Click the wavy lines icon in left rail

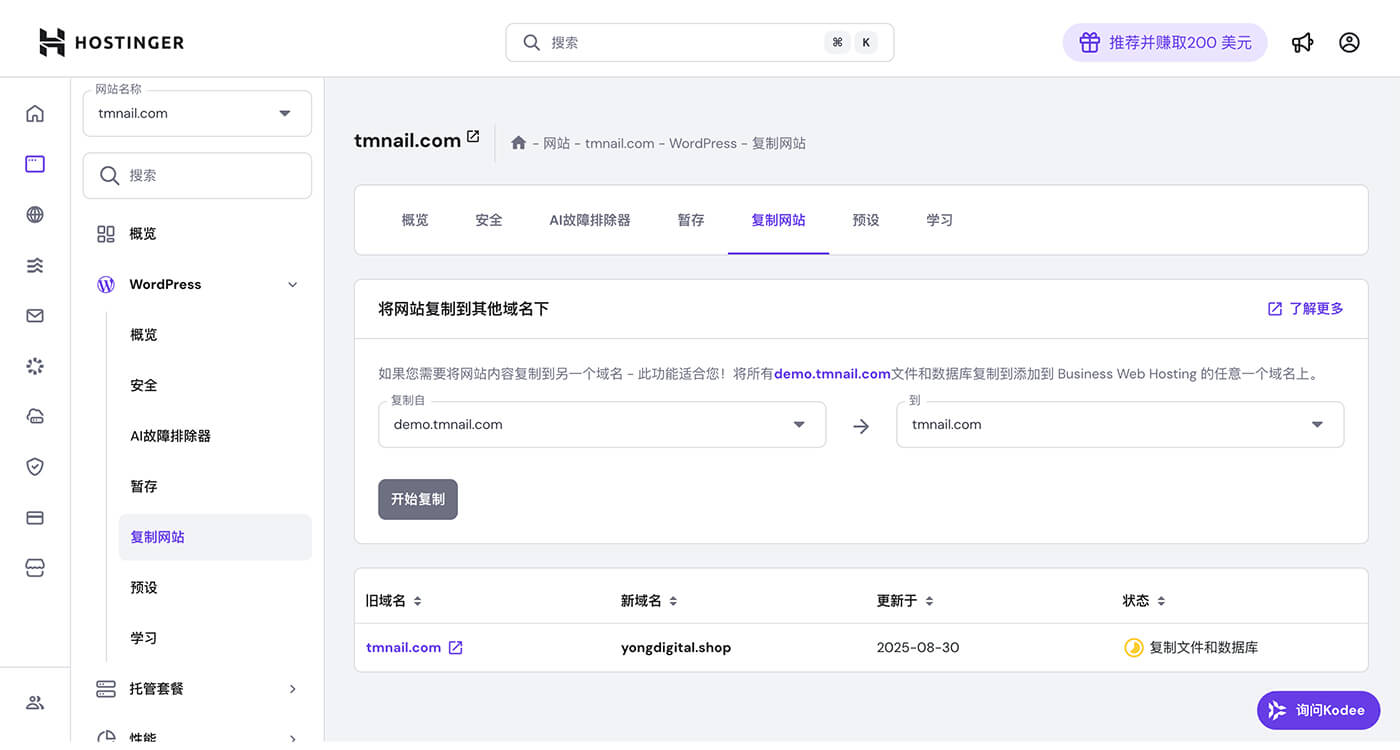[35, 265]
